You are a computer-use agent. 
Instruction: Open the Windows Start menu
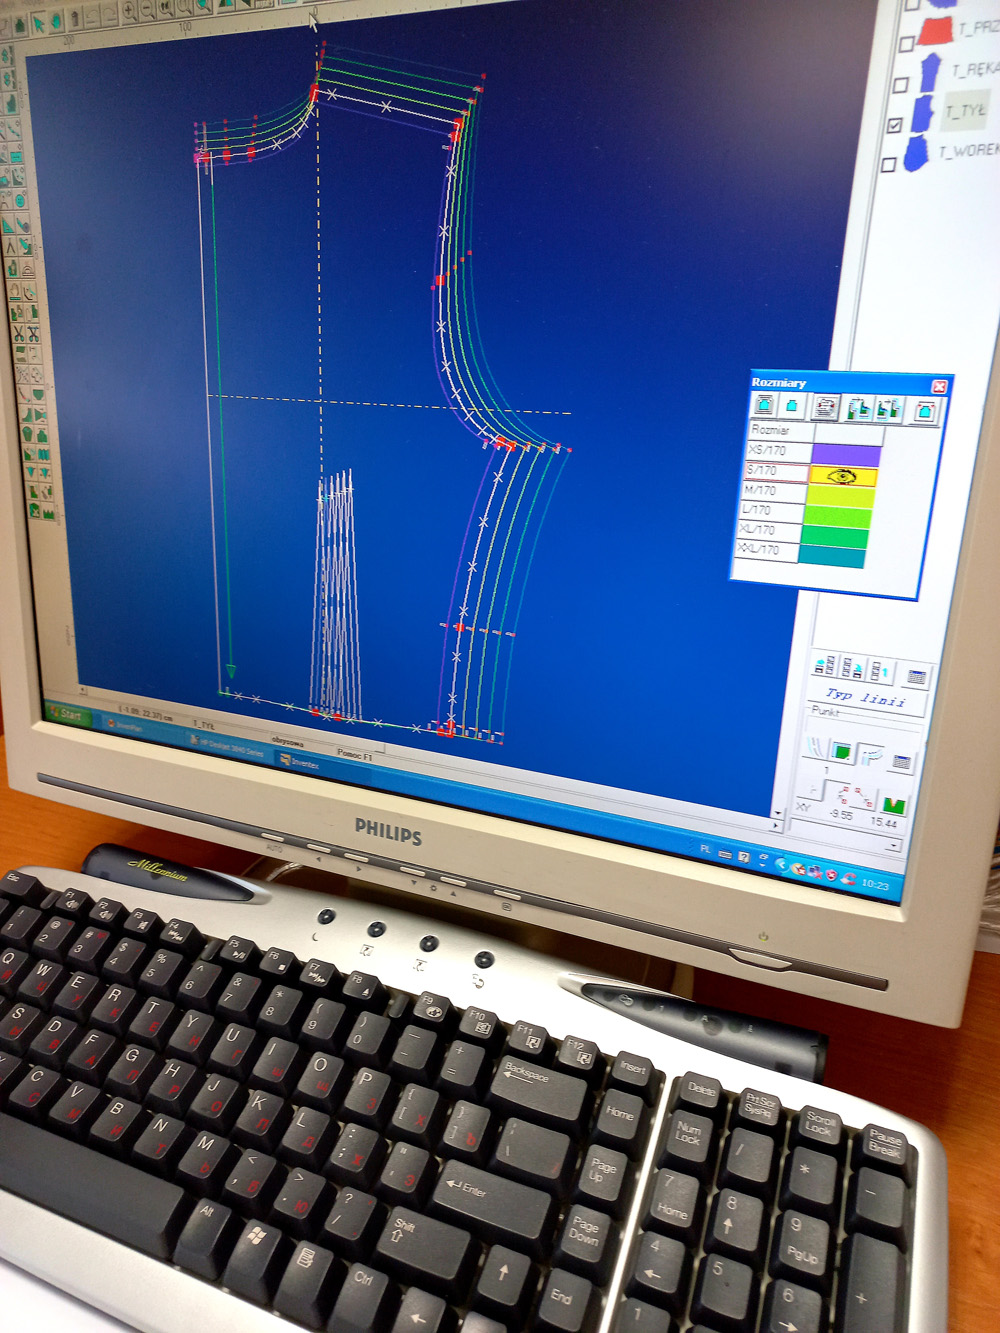67,715
